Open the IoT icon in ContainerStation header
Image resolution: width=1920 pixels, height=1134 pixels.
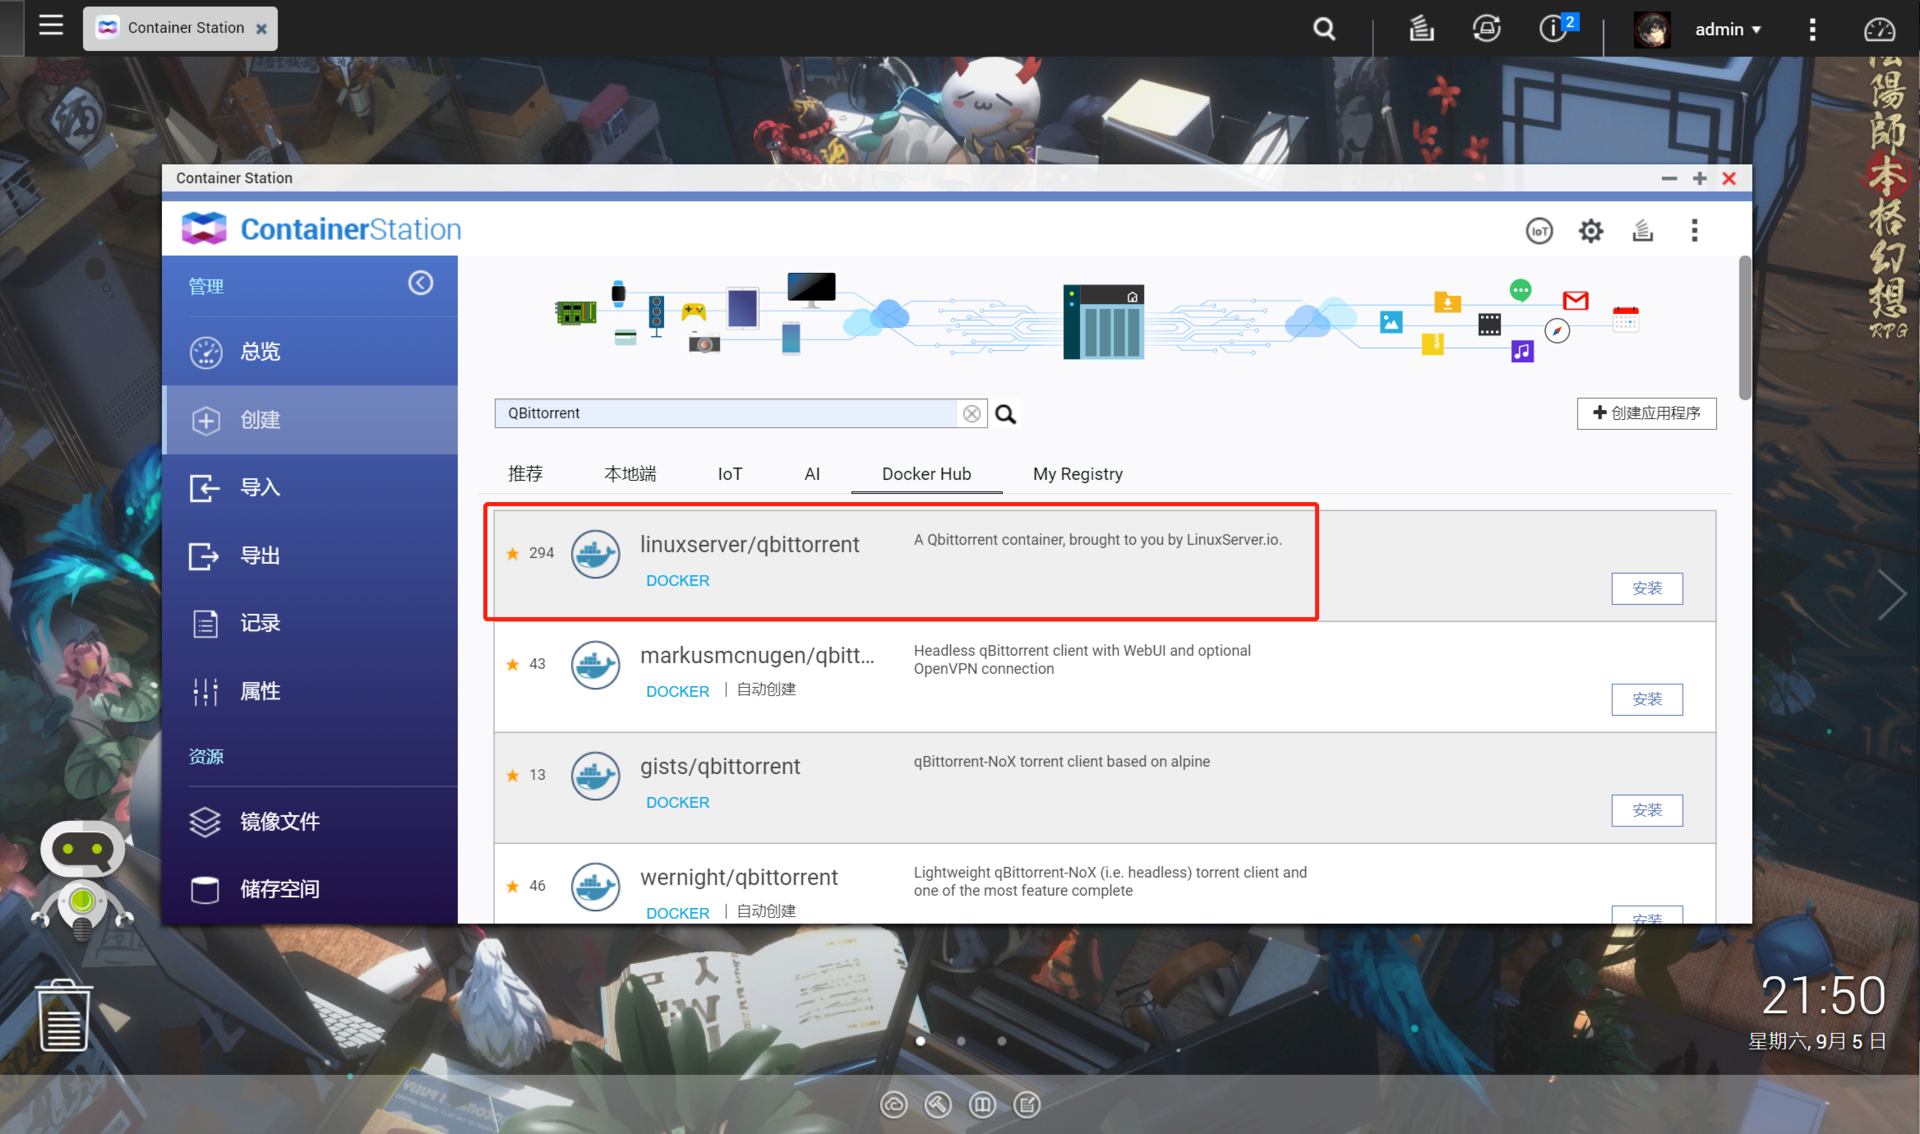[1539, 231]
